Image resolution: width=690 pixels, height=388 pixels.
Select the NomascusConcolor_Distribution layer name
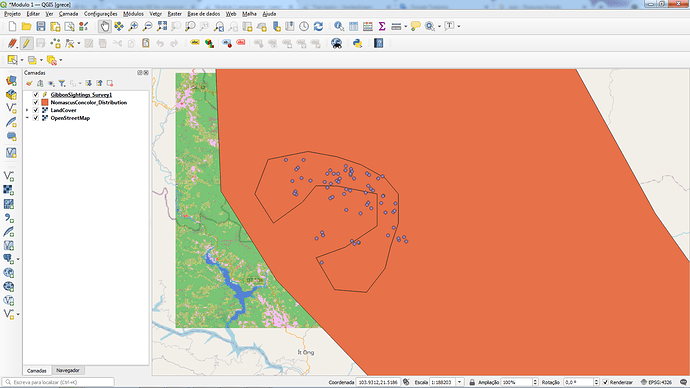click(x=88, y=102)
